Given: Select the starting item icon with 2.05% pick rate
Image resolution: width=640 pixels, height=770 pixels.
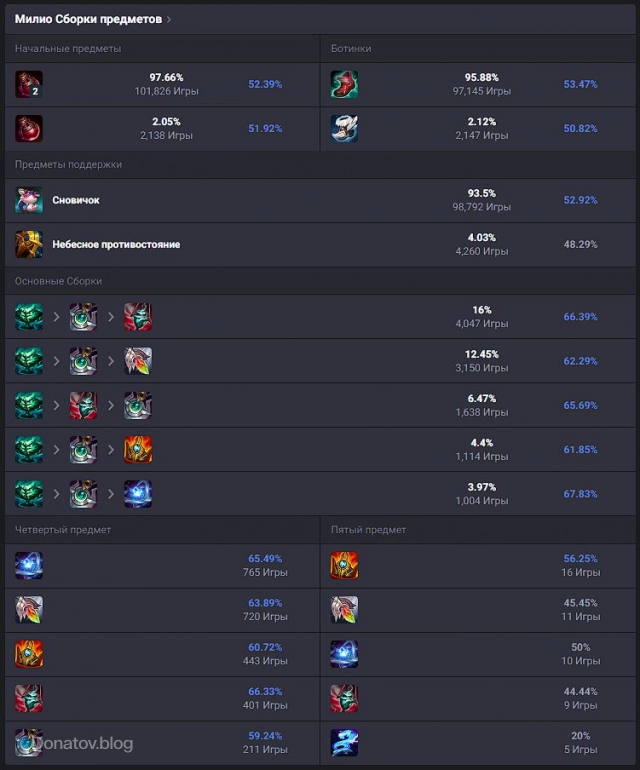Looking at the screenshot, I should click(x=29, y=128).
